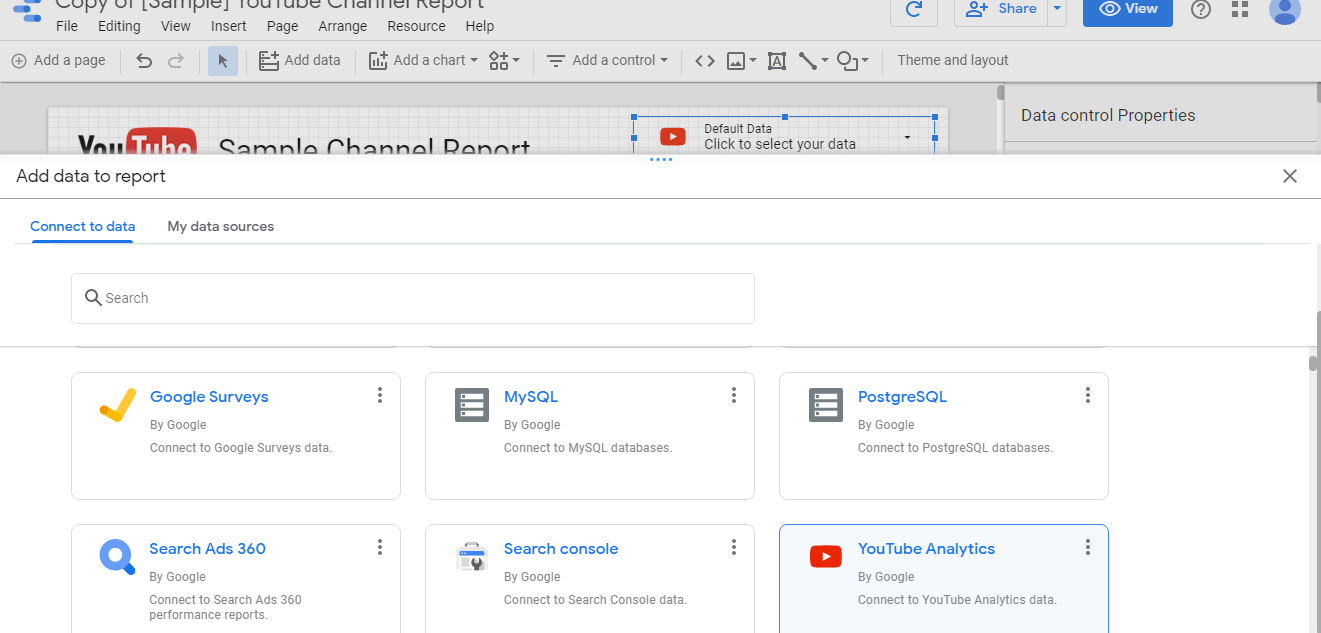Click the connector Search input field
The image size is (1321, 633).
coord(412,298)
